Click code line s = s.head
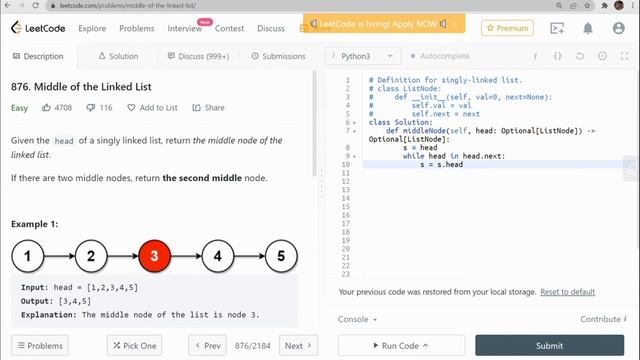The height and width of the screenshot is (360, 640). pos(442,164)
